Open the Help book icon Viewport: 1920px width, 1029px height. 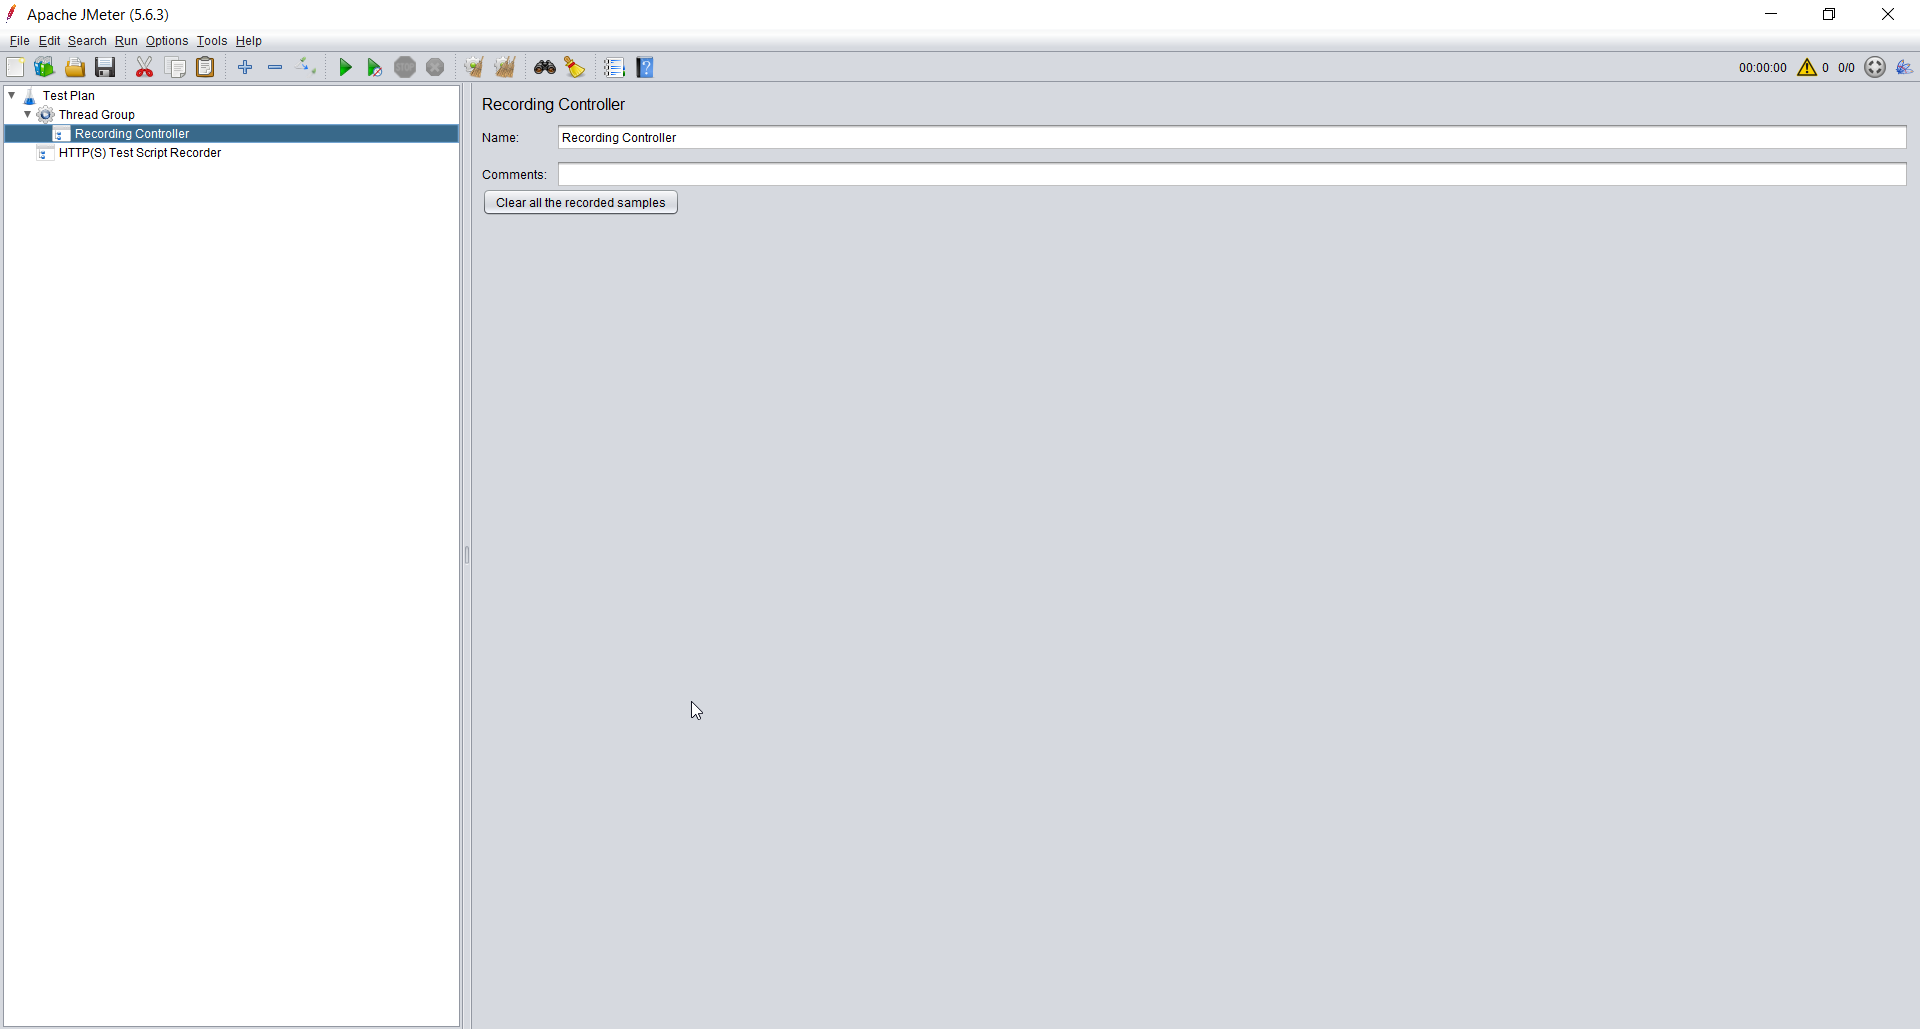645,67
